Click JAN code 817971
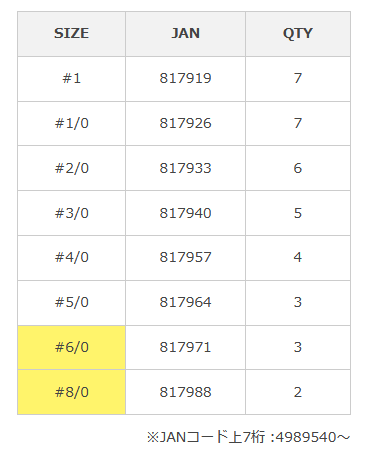The width and height of the screenshot is (368, 455). point(185,348)
